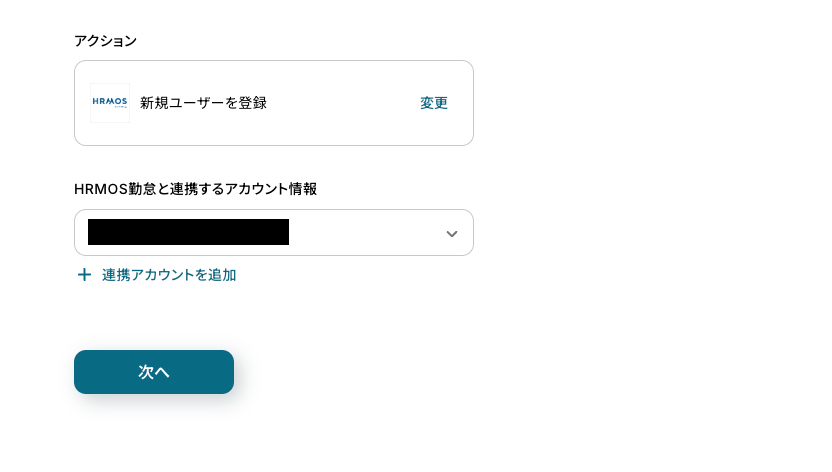This screenshot has height=472, width=832.
Task: Click the plus icon for adding an account
Action: [x=84, y=275]
